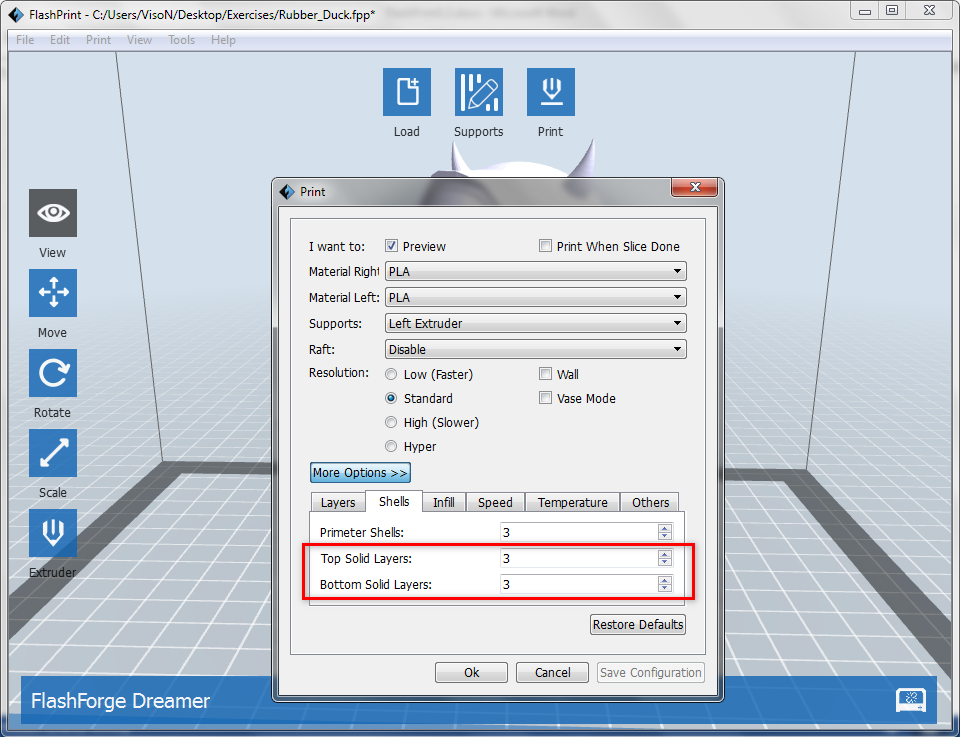Select Hyper resolution
Viewport: 960px width, 737px height.
(391, 446)
